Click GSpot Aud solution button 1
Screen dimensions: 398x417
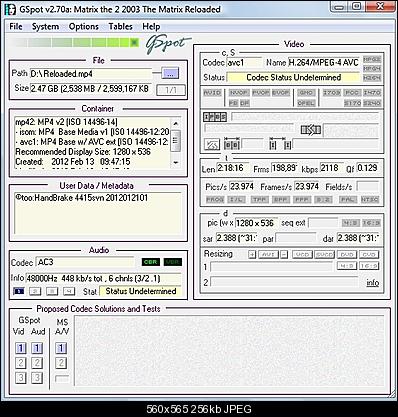[x=37, y=348]
